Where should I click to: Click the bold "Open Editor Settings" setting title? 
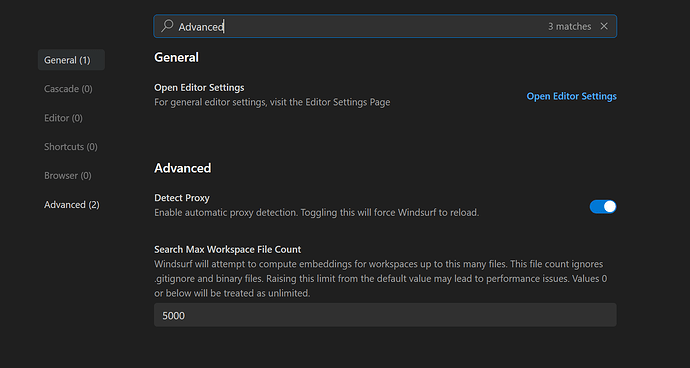pyautogui.click(x=199, y=88)
